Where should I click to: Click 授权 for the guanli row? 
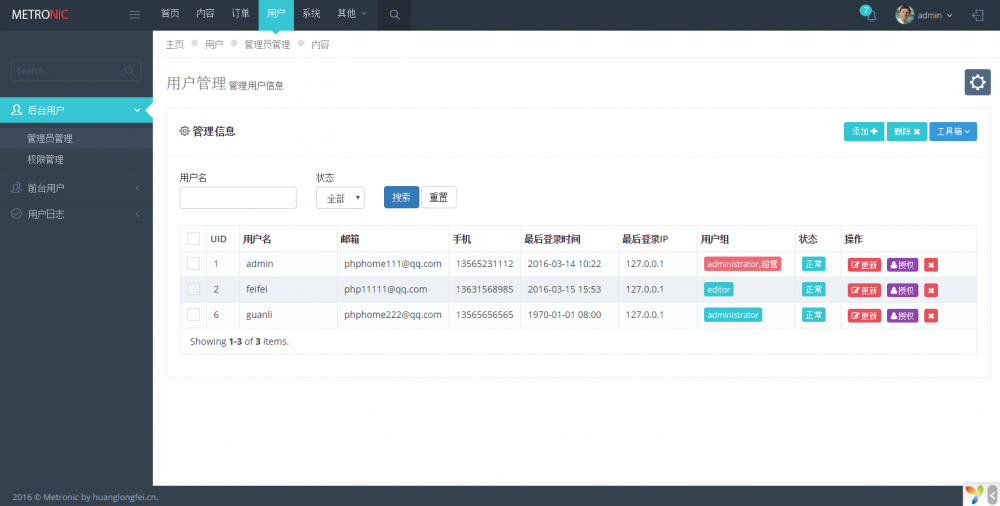pos(902,316)
